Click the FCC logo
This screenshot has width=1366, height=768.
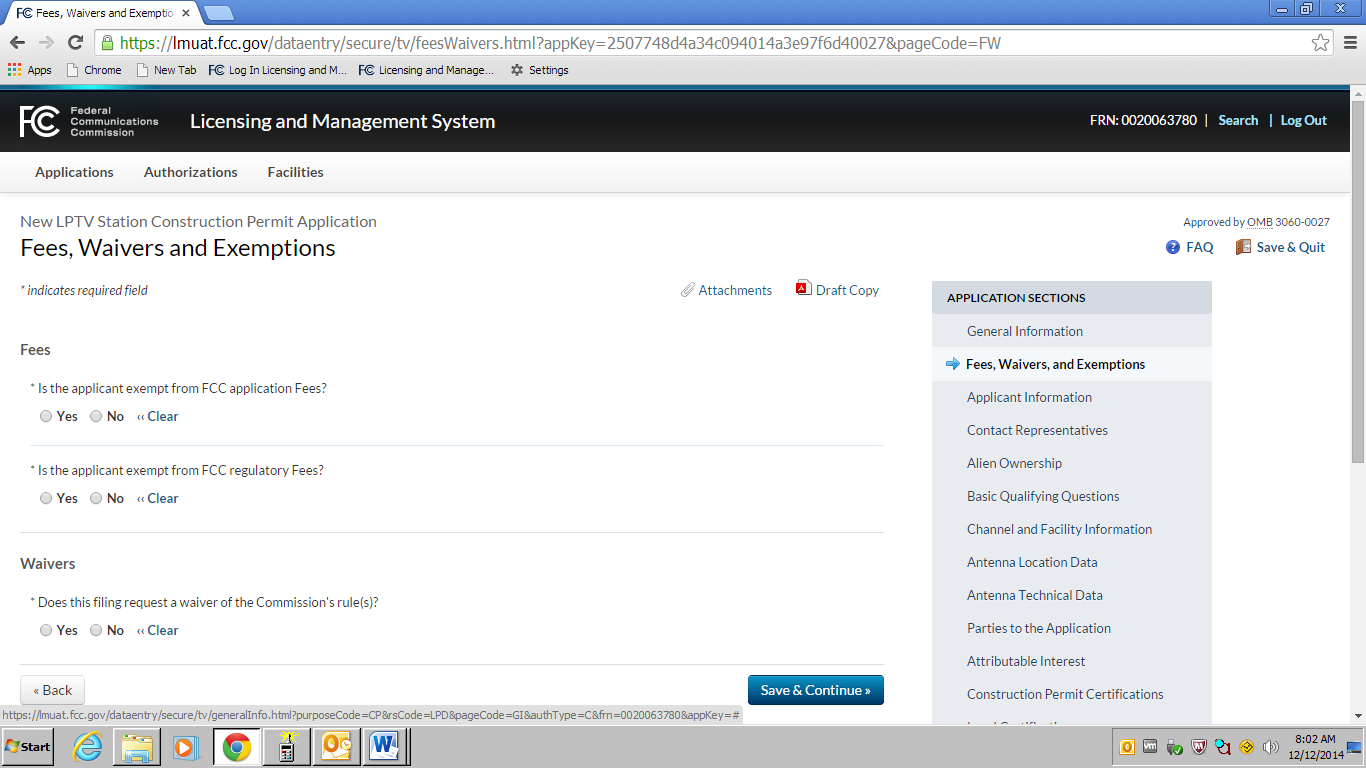point(89,121)
